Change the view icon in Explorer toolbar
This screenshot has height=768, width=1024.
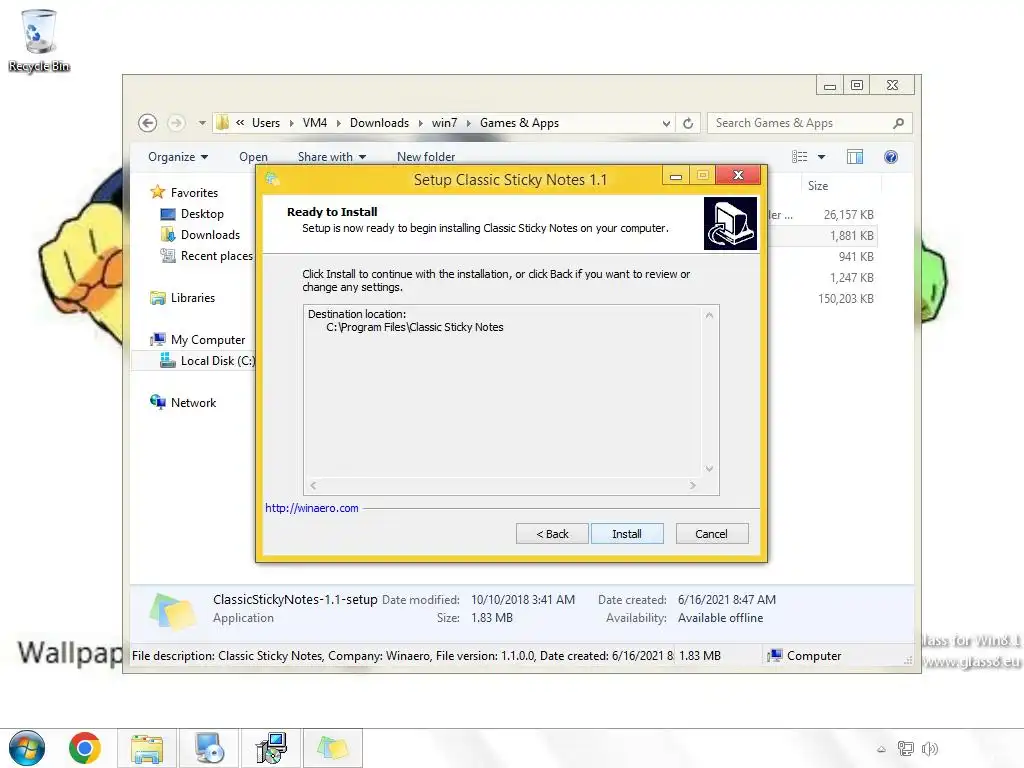tap(799, 157)
